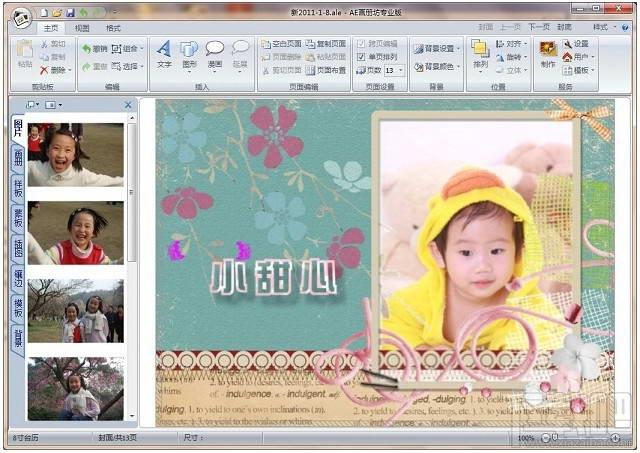Viewport: 640px width, 453px height.
Task: Open the 漫画 speech bubble tool
Action: (215, 54)
